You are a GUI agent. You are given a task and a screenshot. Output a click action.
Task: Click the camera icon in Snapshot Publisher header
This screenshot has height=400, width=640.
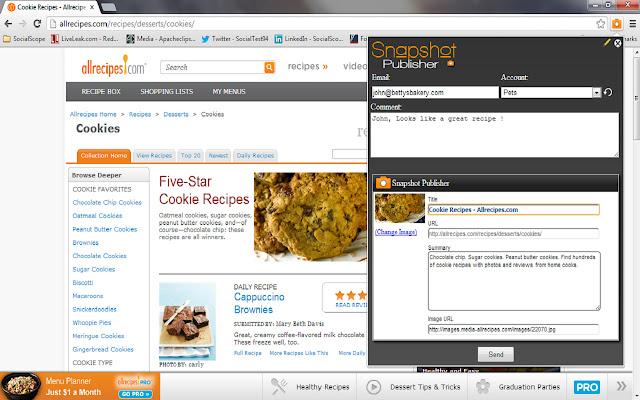(382, 183)
